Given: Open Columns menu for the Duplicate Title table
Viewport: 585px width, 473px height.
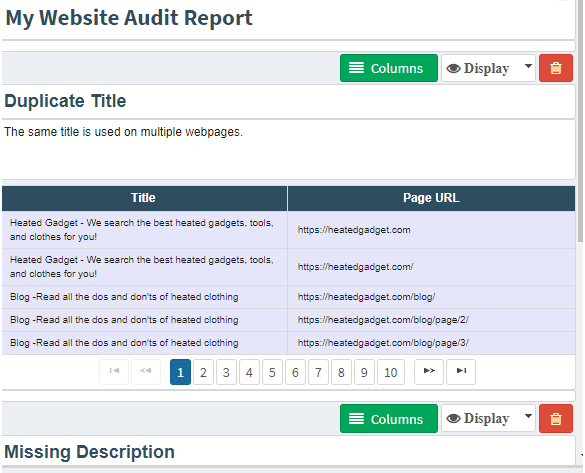Looking at the screenshot, I should point(389,68).
